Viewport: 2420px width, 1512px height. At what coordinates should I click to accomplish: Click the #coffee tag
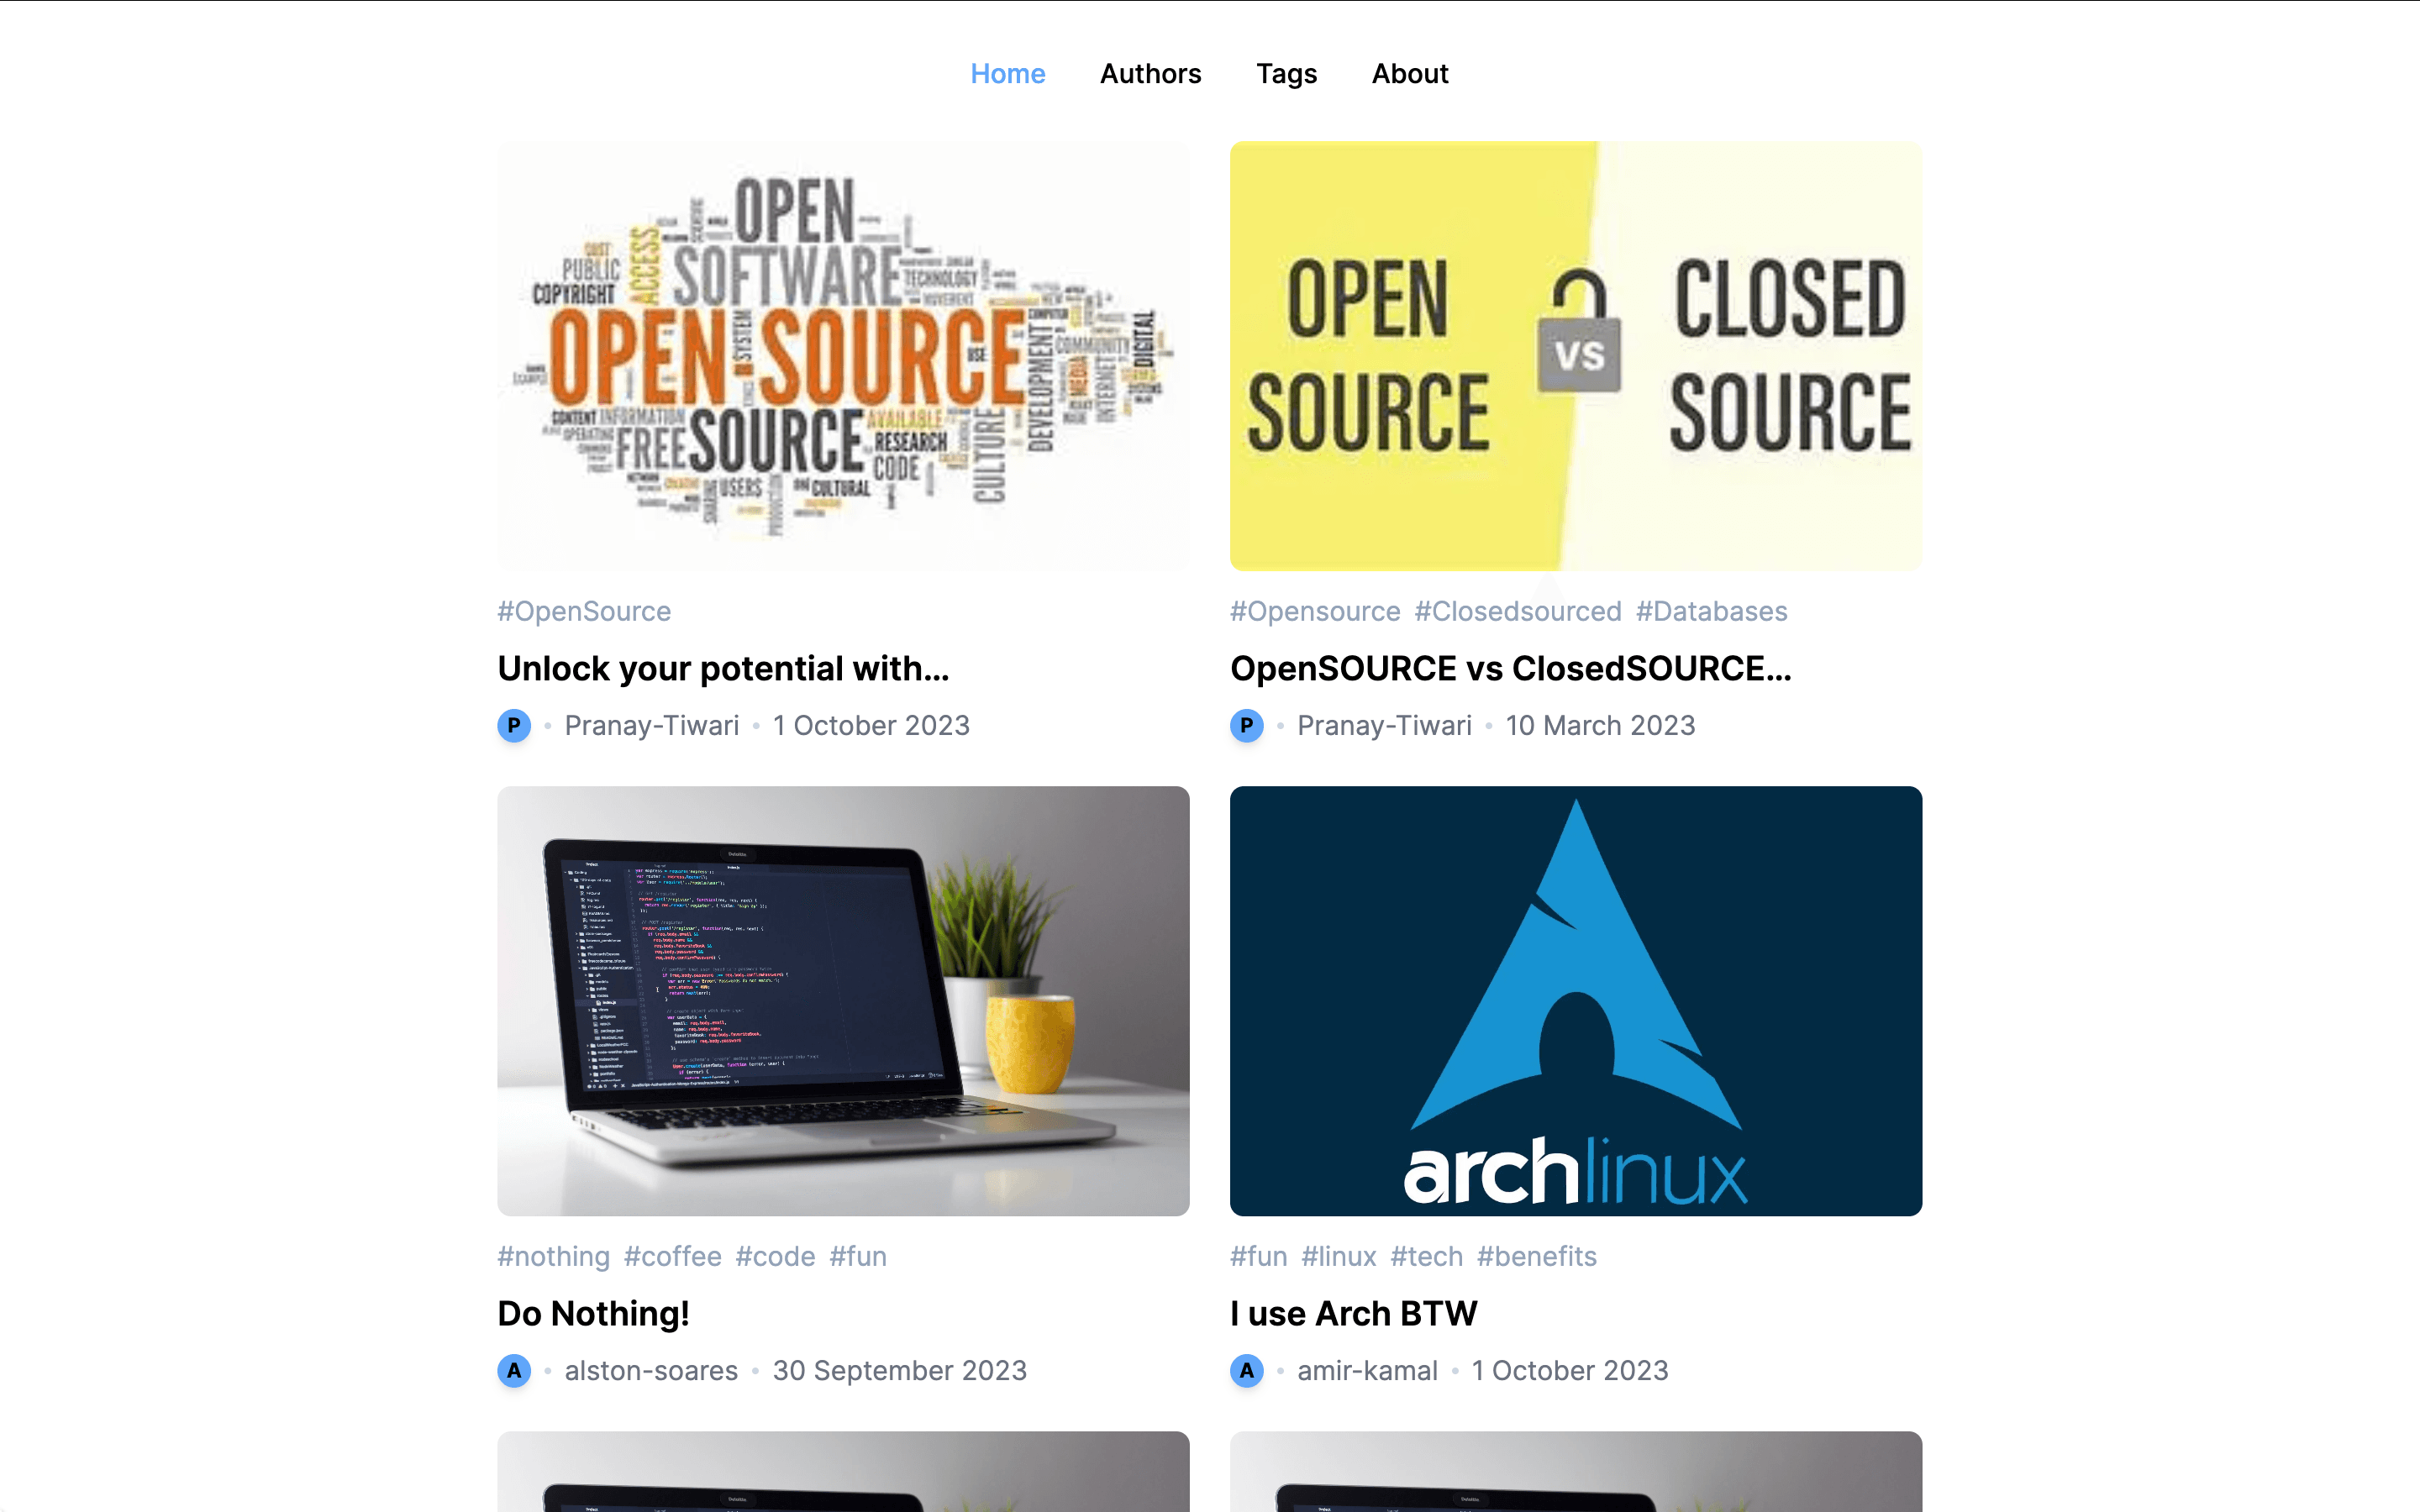(672, 1256)
